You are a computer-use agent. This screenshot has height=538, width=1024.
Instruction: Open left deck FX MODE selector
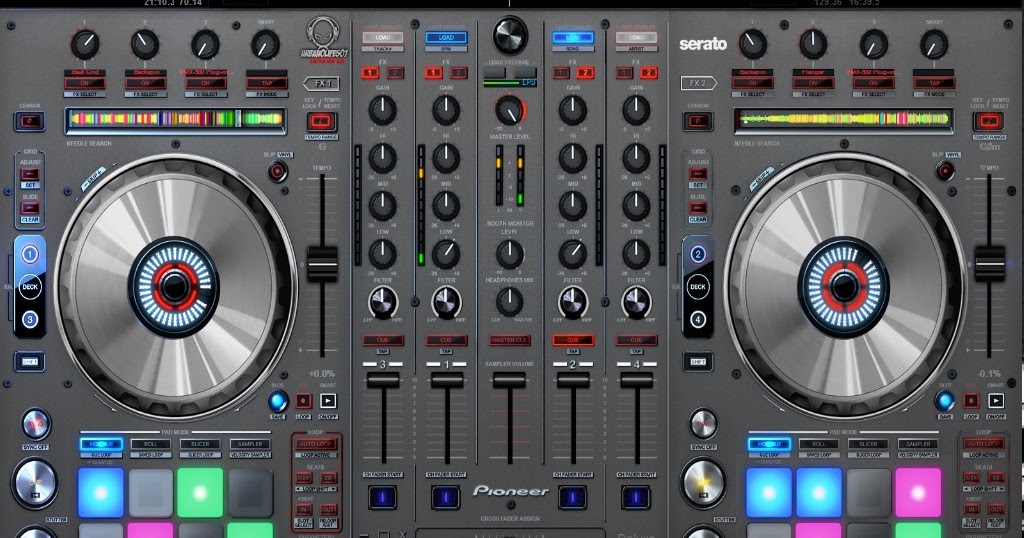266,95
